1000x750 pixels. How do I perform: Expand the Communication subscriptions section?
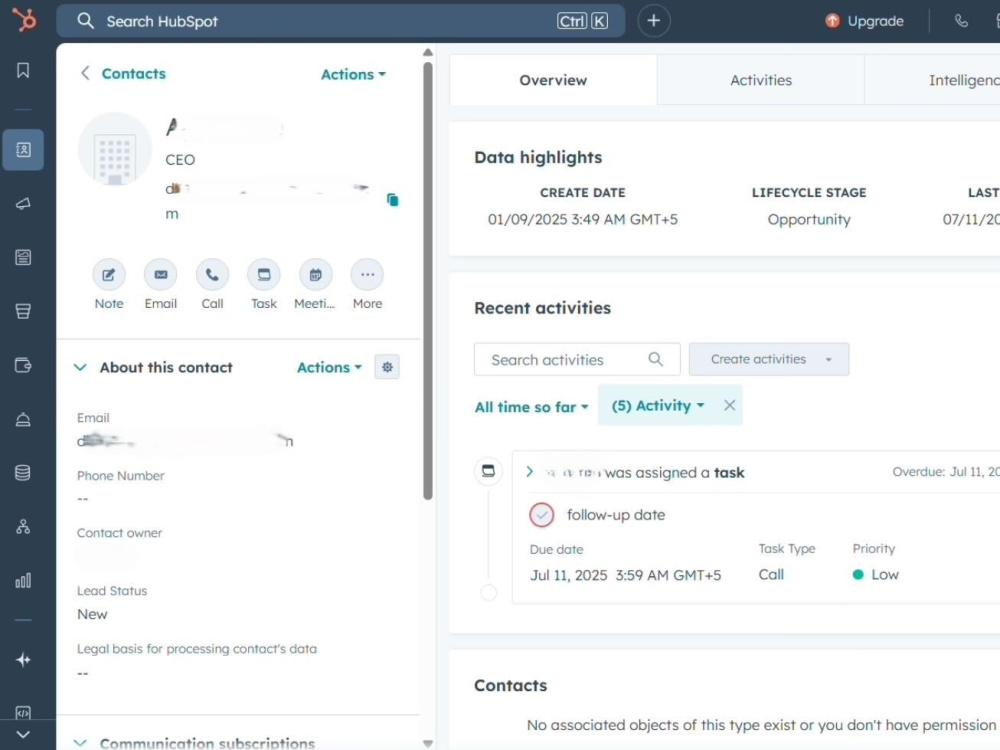tap(80, 743)
